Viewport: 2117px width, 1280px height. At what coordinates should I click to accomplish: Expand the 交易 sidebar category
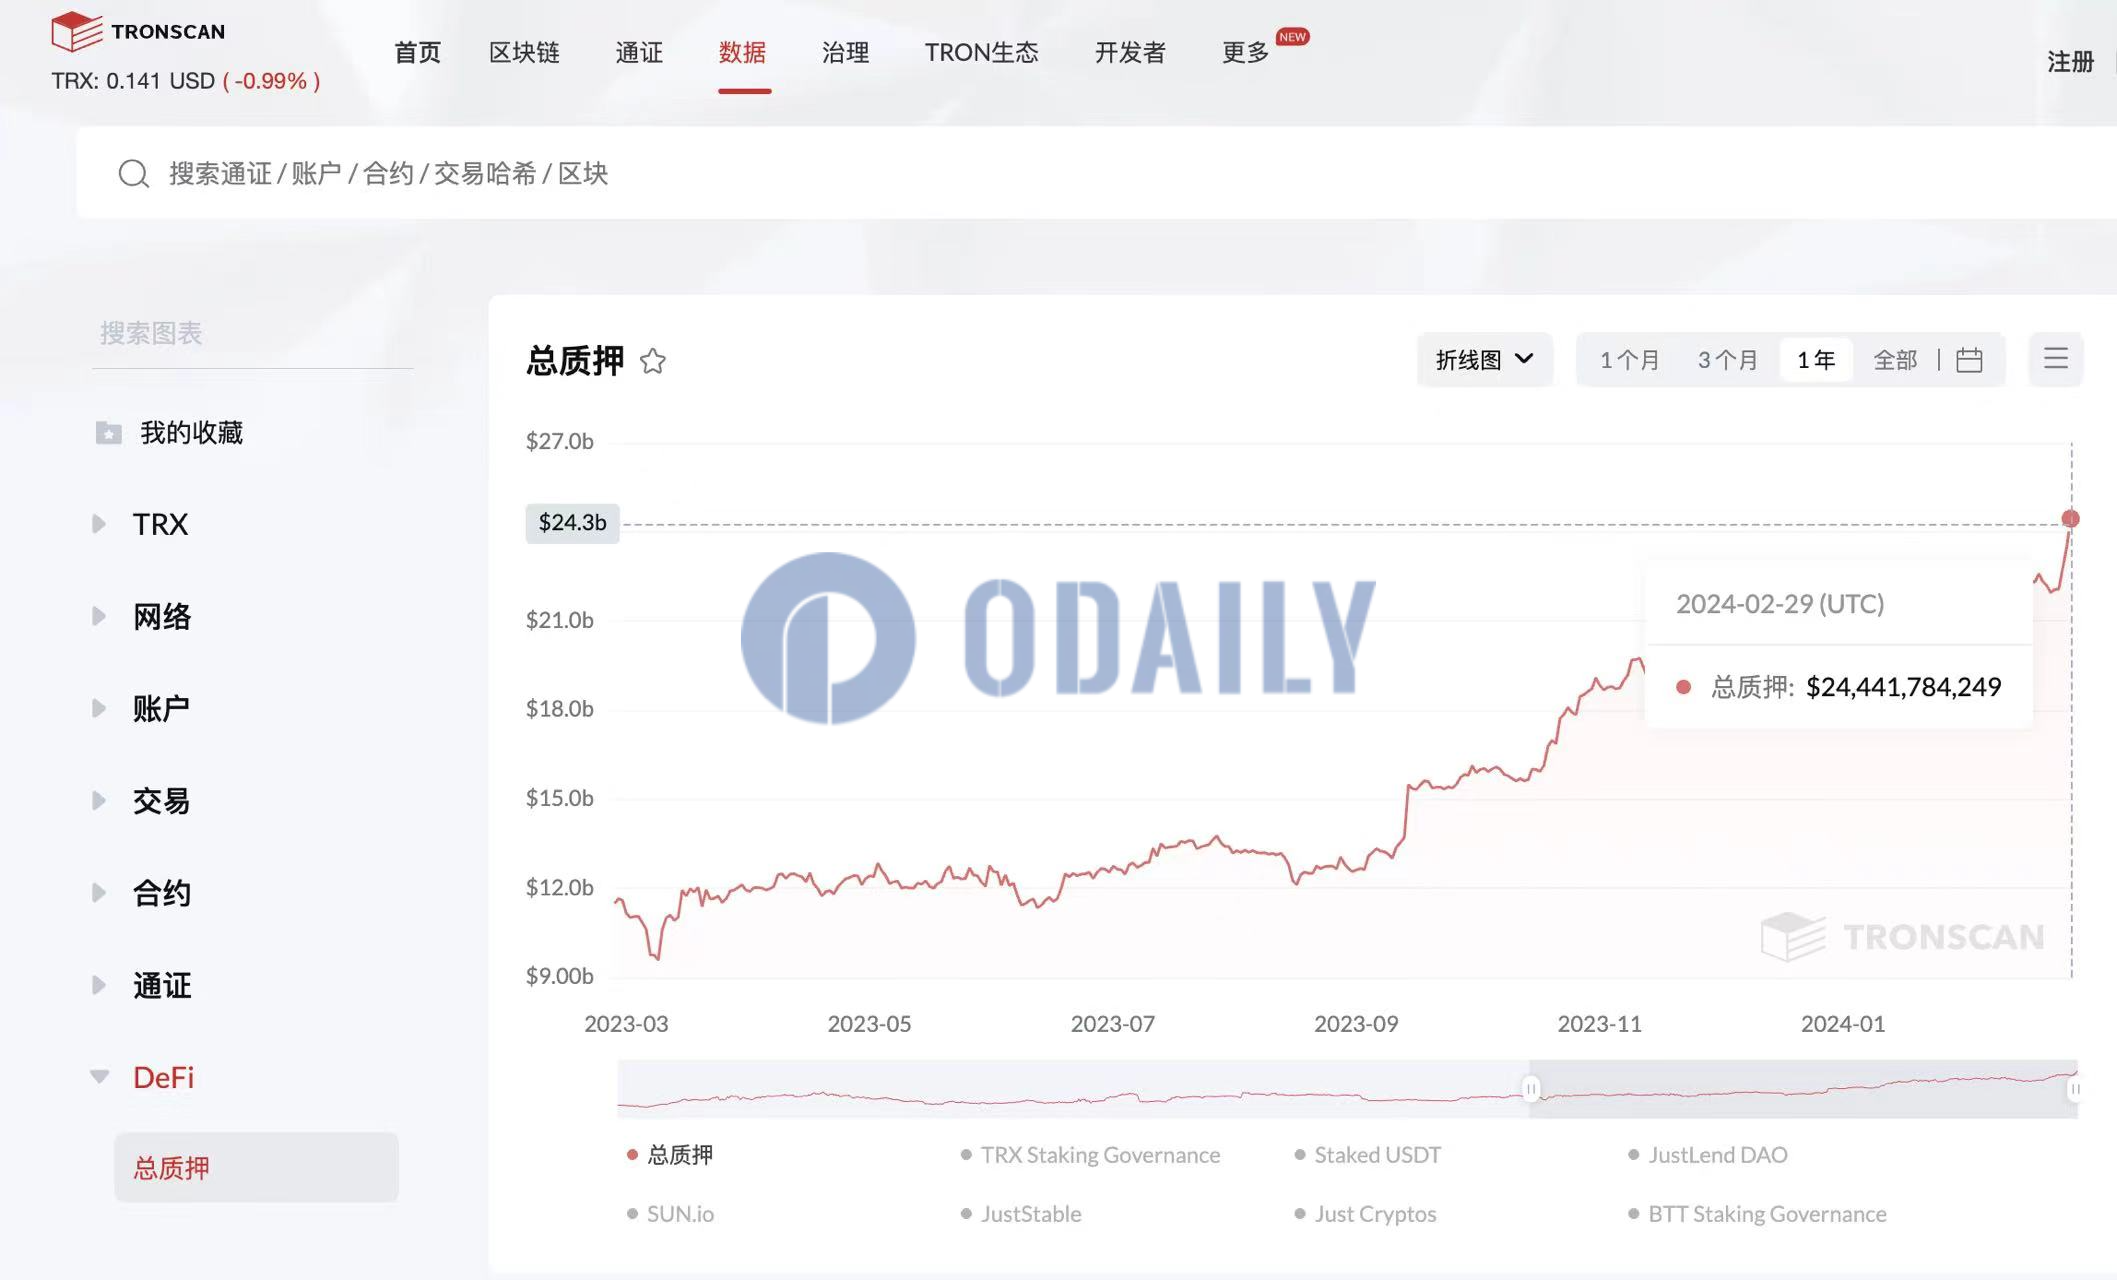[140, 800]
